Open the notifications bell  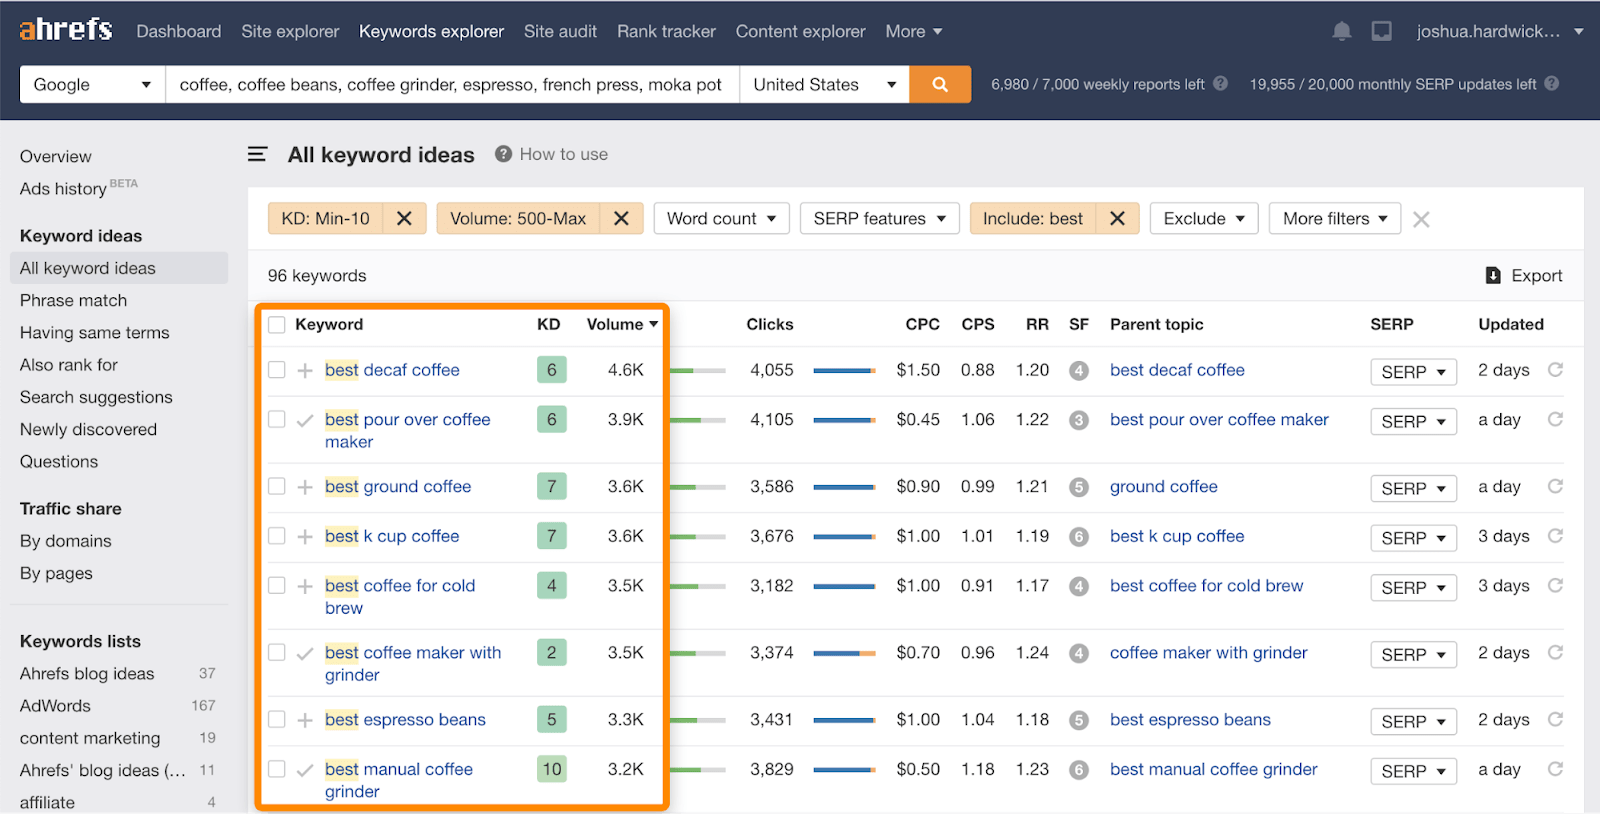point(1342,32)
